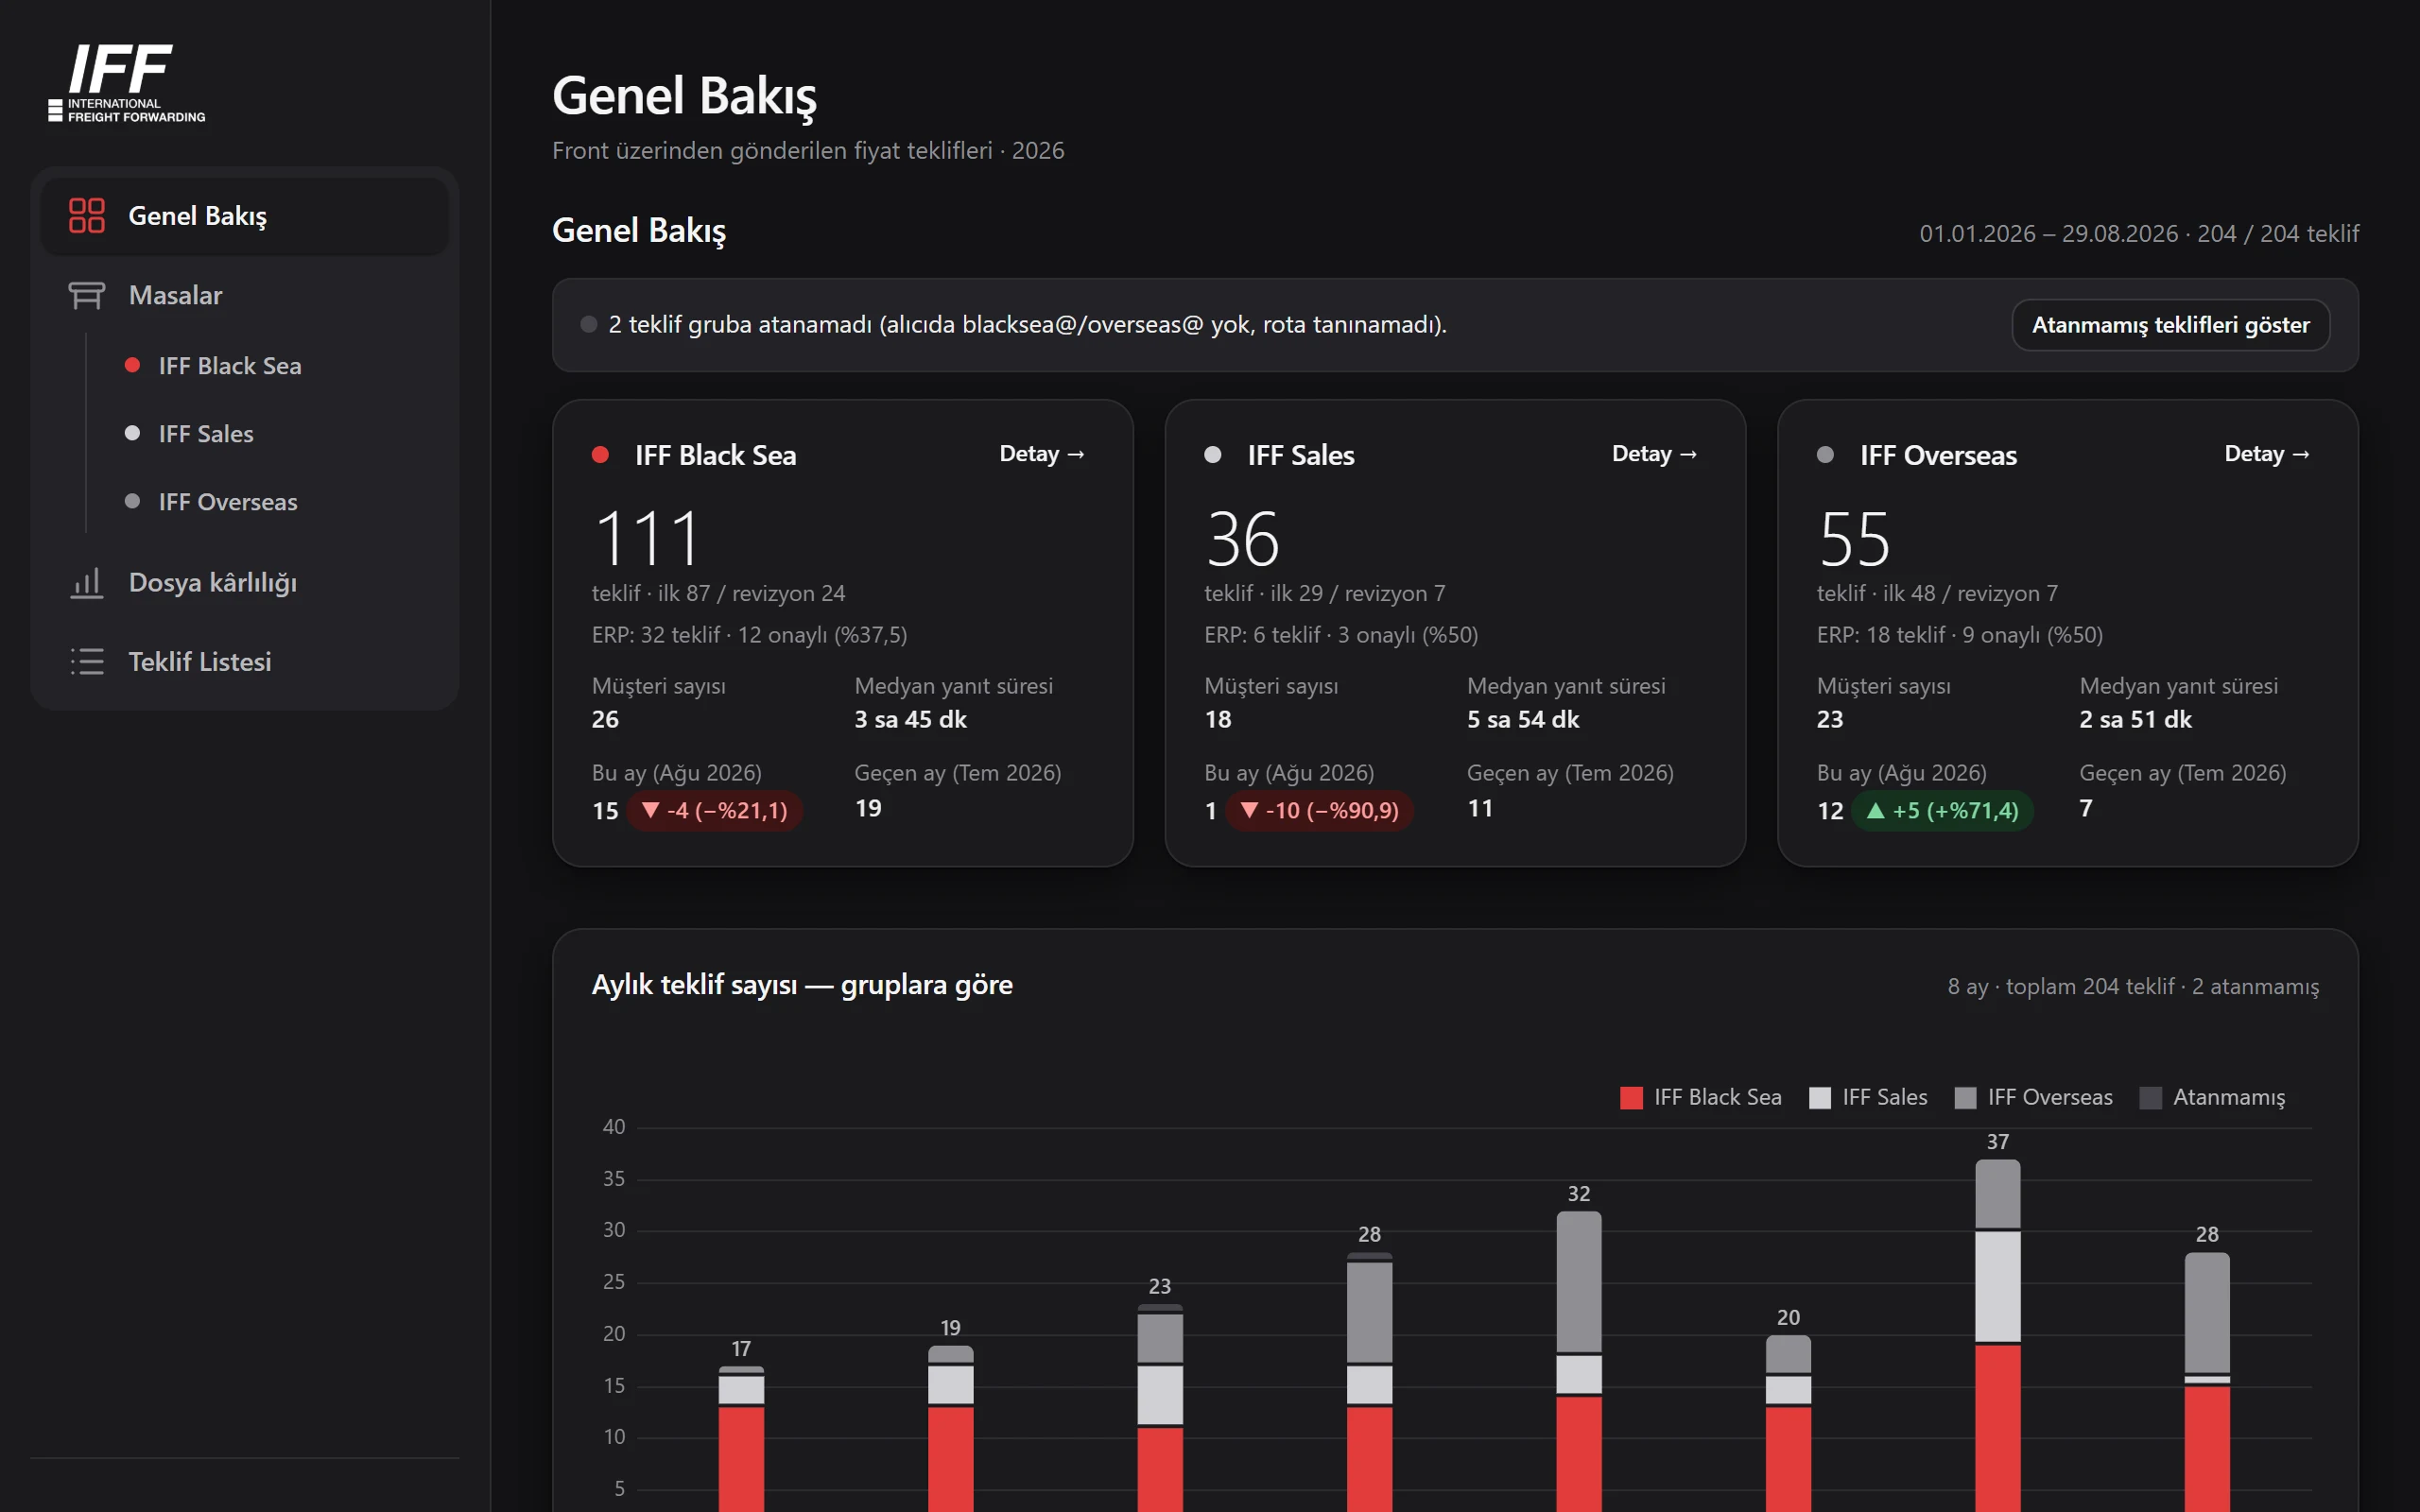Toggle IFF Overseas legend swatch in chart
The height and width of the screenshot is (1512, 2420).
click(x=1965, y=1097)
